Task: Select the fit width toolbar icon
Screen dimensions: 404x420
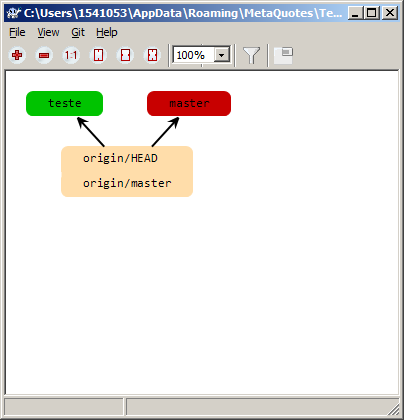Action: [x=125, y=55]
